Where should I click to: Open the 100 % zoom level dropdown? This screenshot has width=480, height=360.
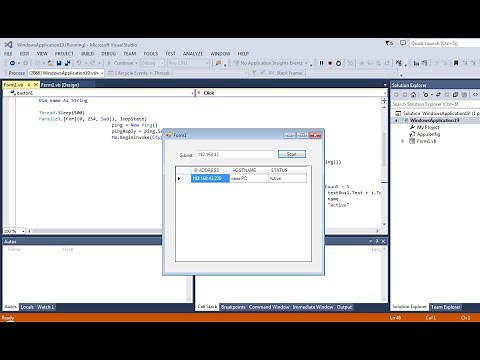tap(23, 231)
